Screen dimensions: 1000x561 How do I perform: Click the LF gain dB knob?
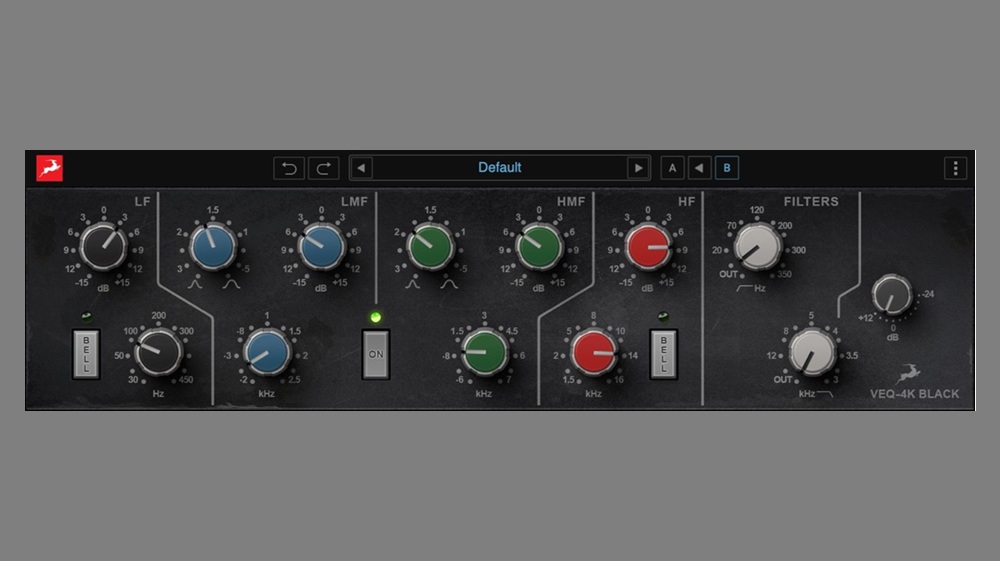point(103,247)
